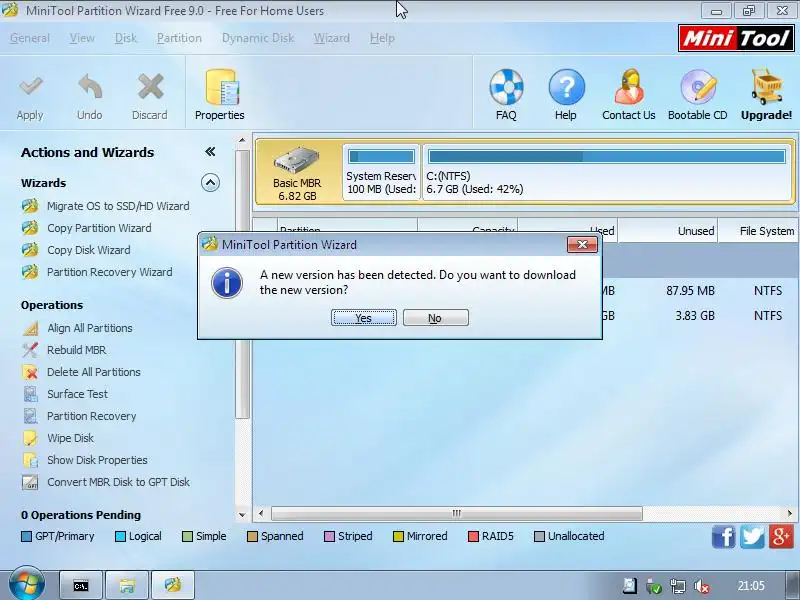Click the 3.83 GB unused value
This screenshot has height=600, width=800.
click(x=695, y=316)
